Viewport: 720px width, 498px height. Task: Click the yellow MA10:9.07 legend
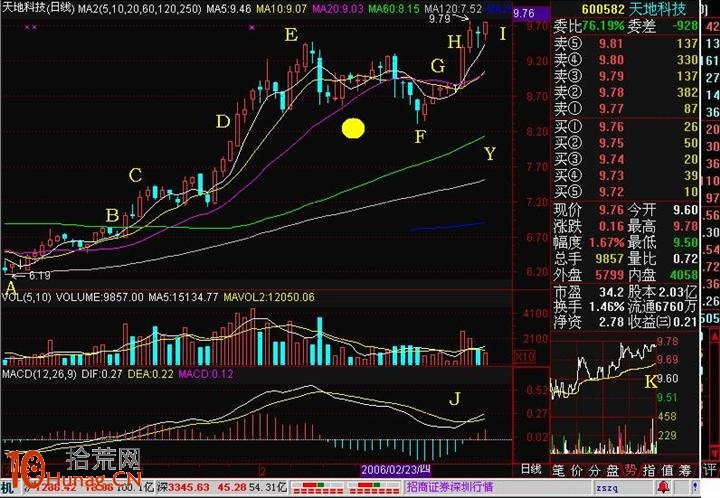point(281,9)
